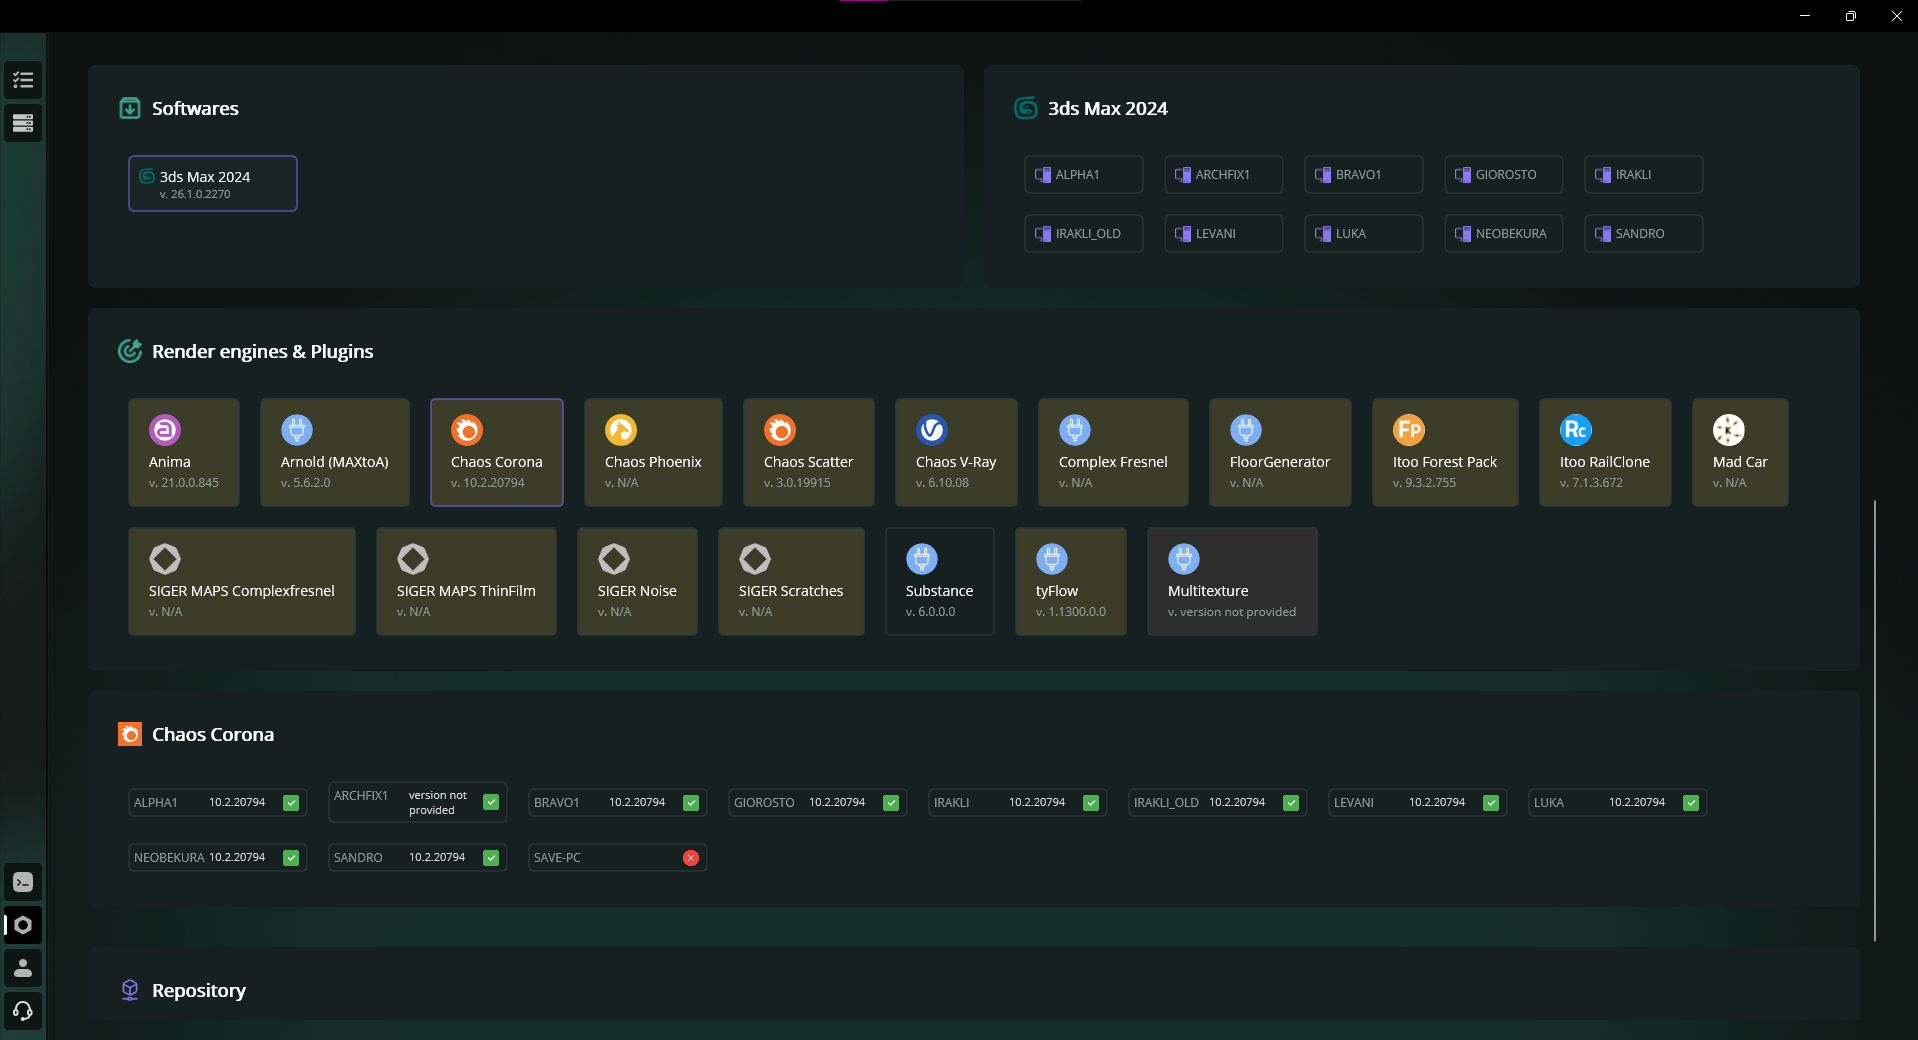1918x1040 pixels.
Task: Open the machines panel from the sidebar
Action: [x=23, y=123]
